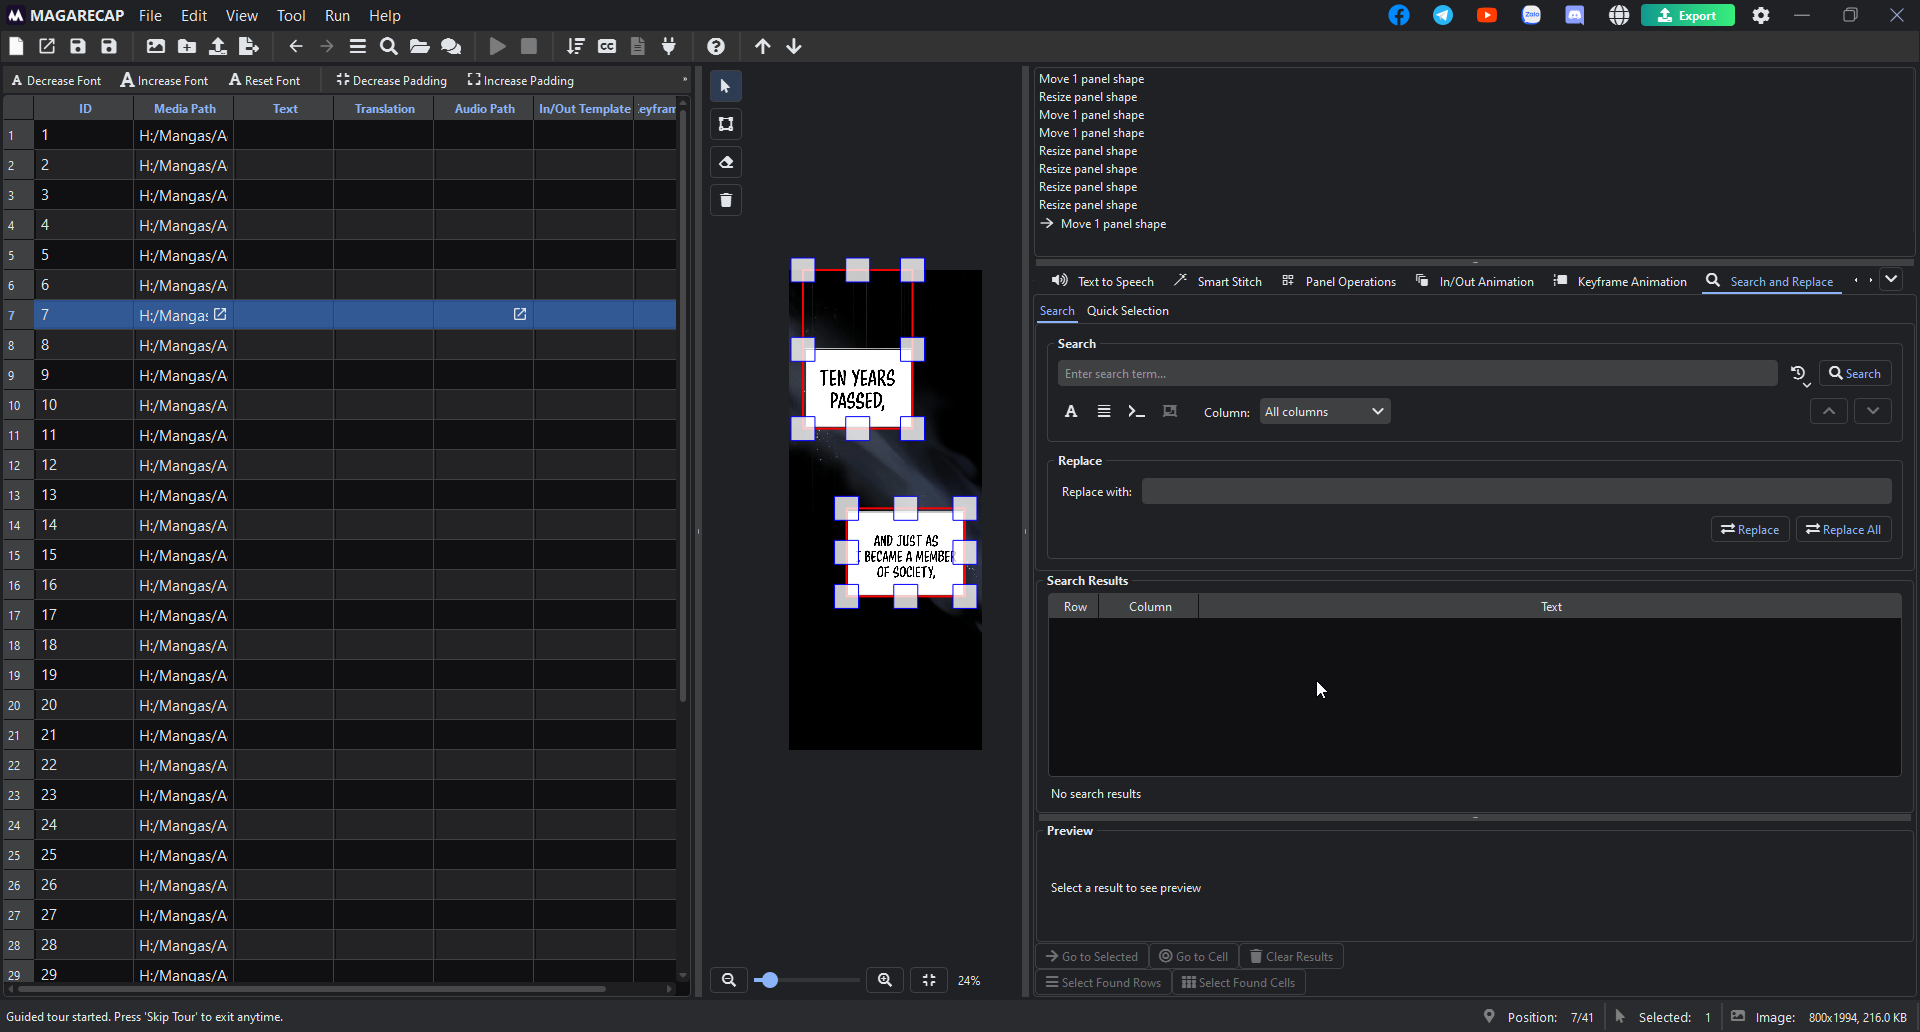Switch to Quick Selection subtab
This screenshot has width=1920, height=1032.
(x=1127, y=311)
